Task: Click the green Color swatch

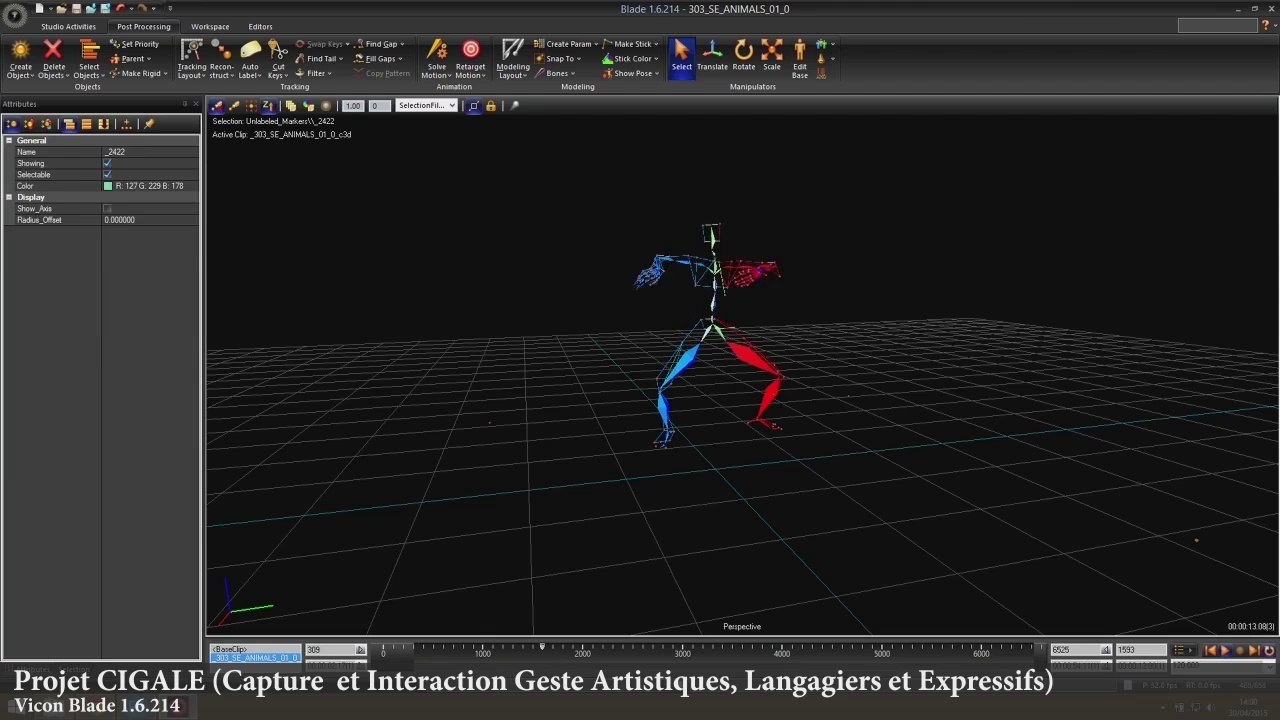Action: [108, 186]
